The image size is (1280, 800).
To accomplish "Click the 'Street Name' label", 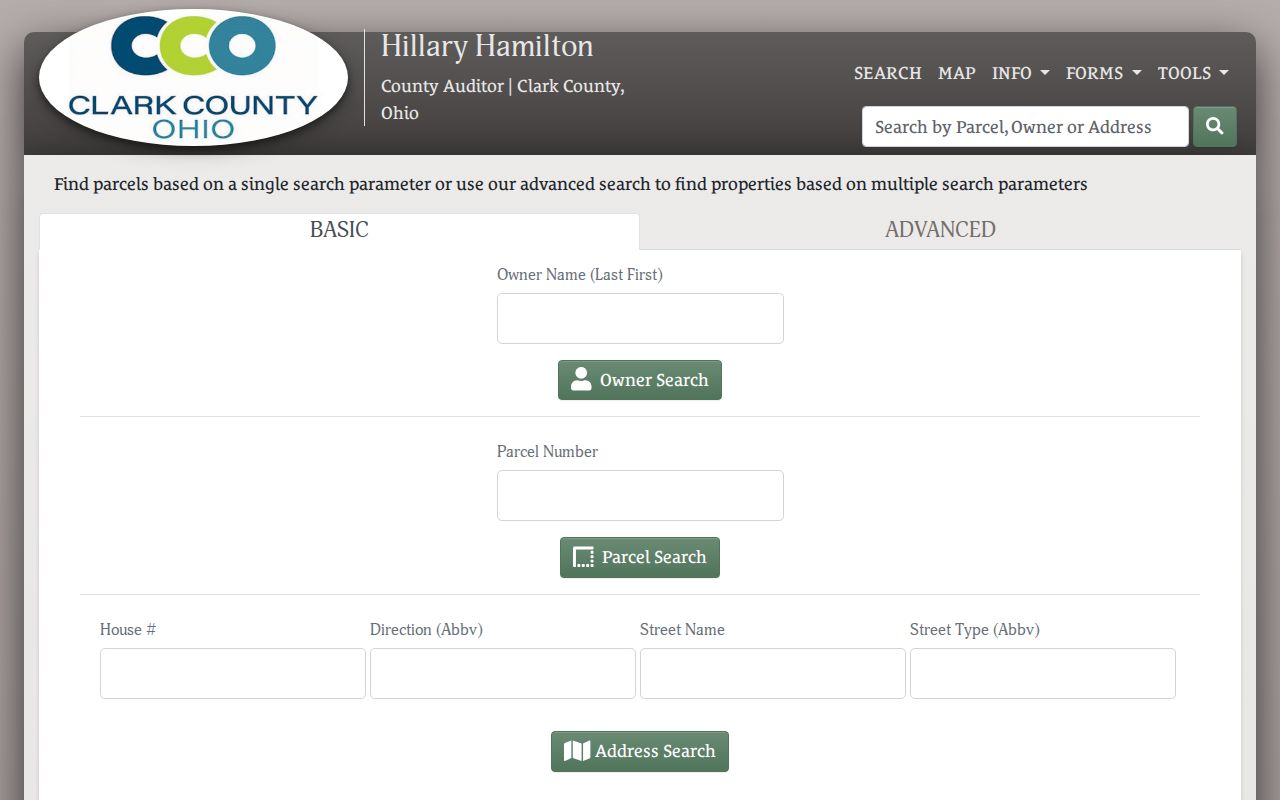I will (x=682, y=629).
